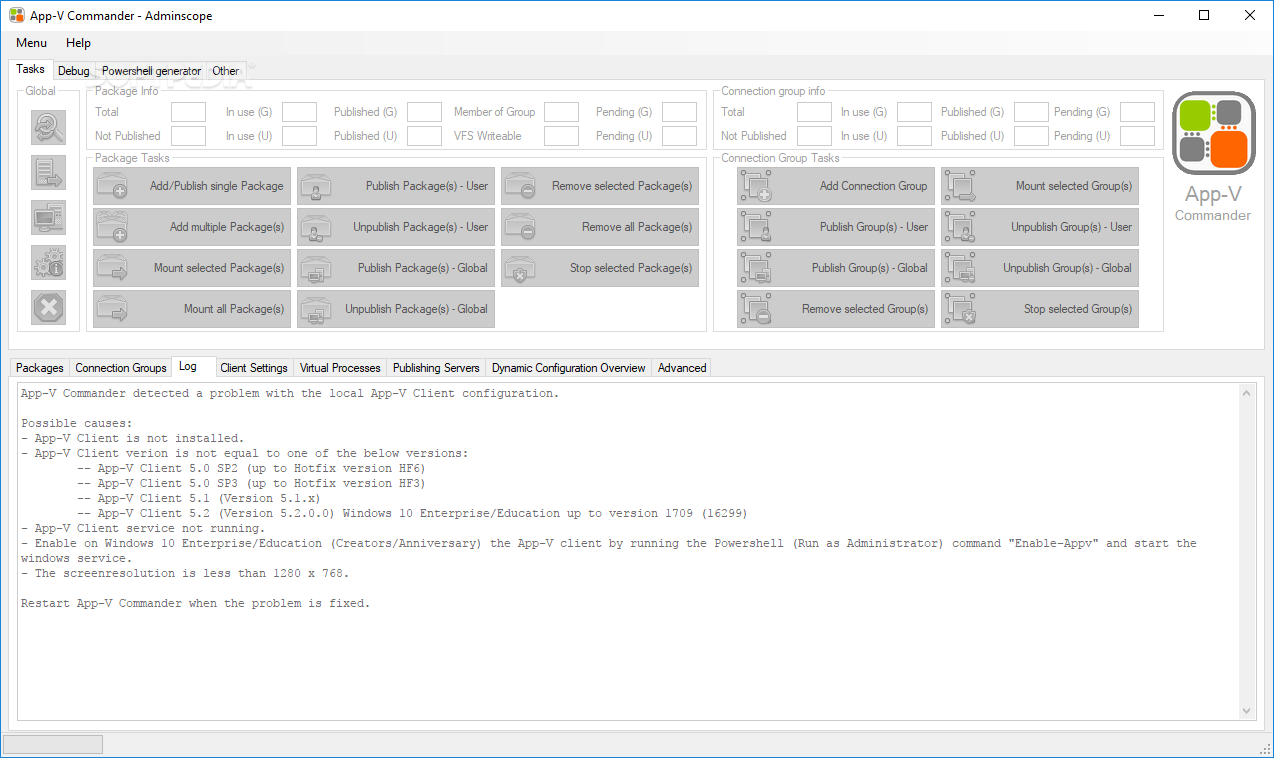Viewport: 1274px width, 758px height.
Task: Click the VFS Writeable field
Action: (561, 136)
